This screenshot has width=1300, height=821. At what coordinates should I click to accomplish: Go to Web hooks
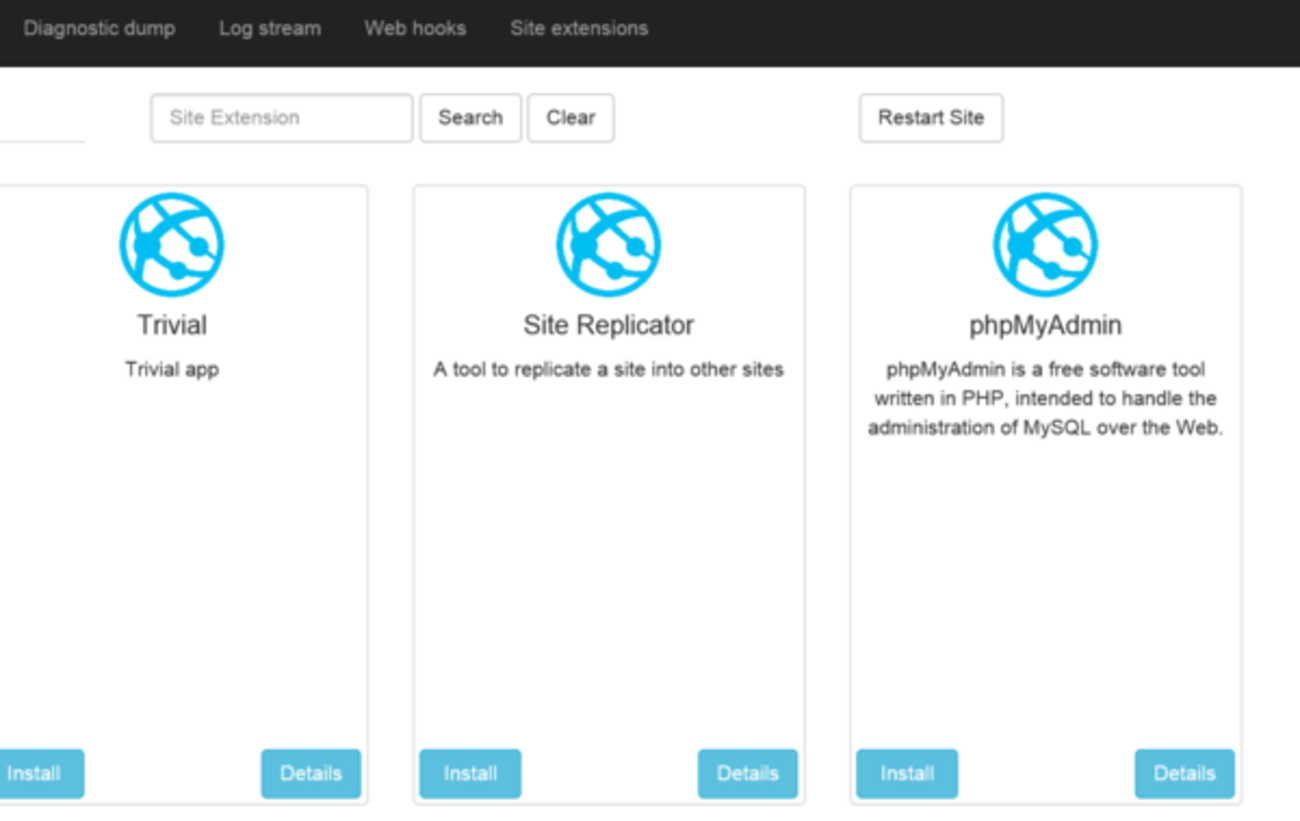pyautogui.click(x=415, y=28)
